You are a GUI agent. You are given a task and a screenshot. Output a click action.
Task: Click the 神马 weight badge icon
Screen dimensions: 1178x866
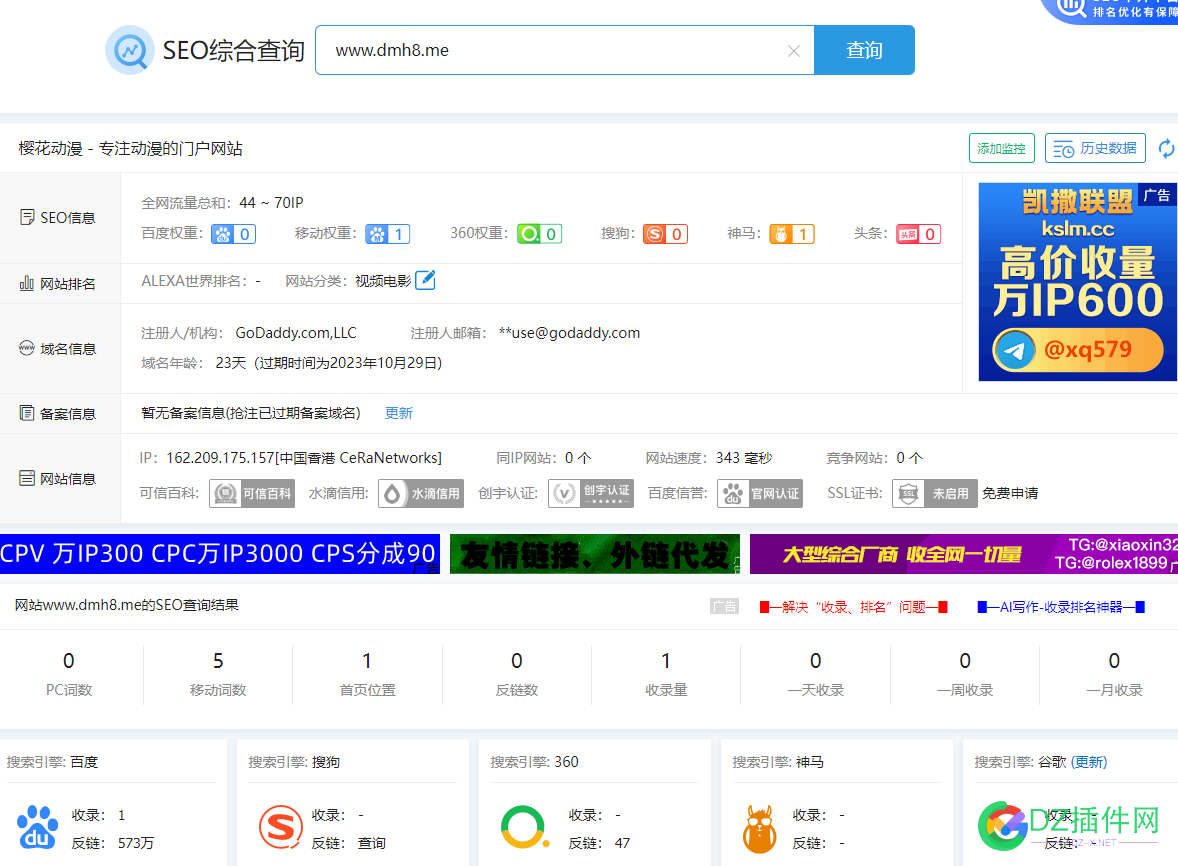point(792,234)
